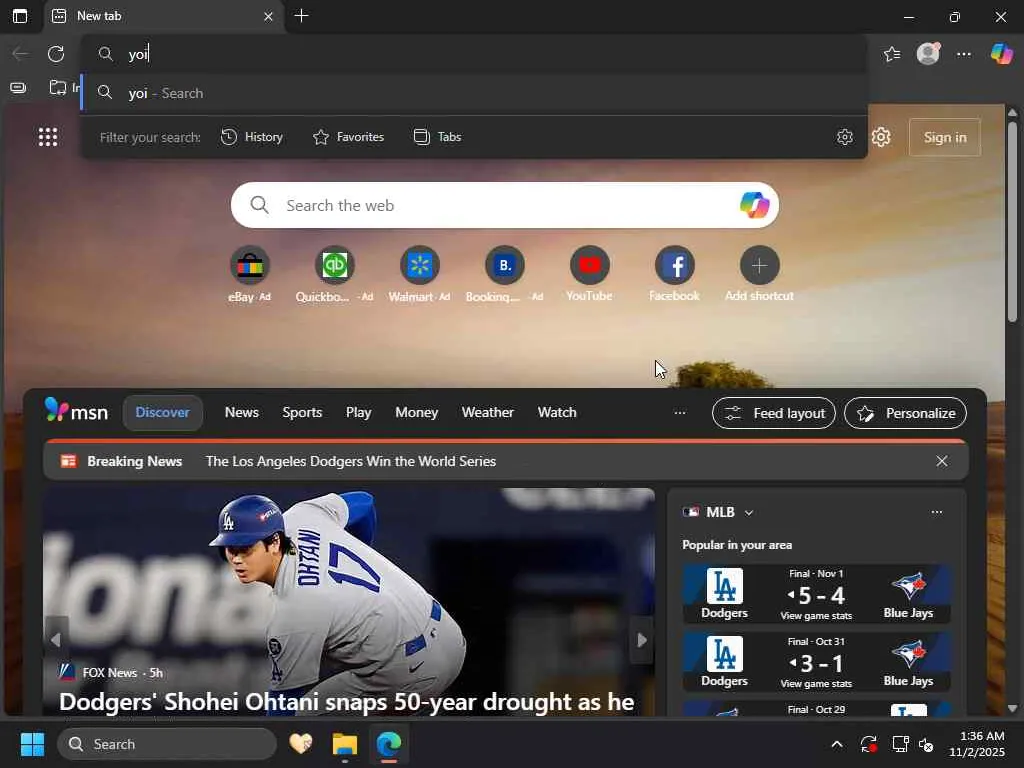Click the Sign in button

click(x=945, y=137)
